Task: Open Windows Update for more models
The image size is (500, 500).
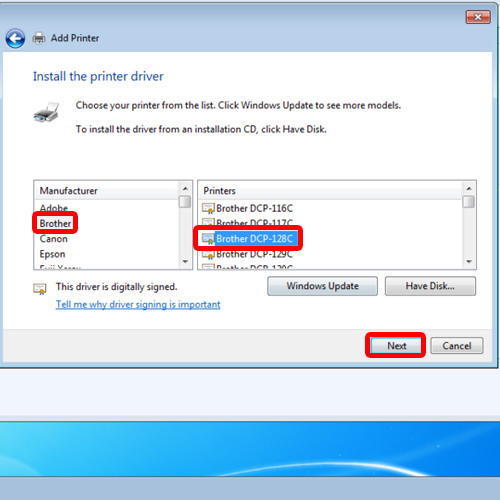Action: 322,286
